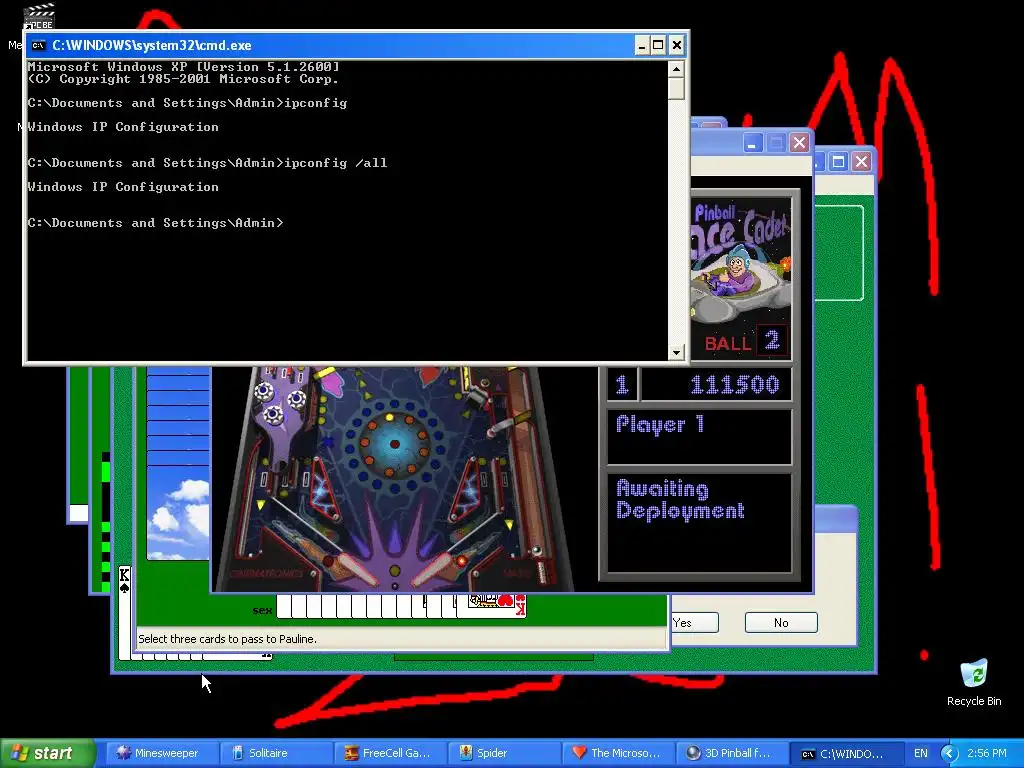Click the media clapperboard icon on desktop top-left
The image size is (1024, 768).
pos(39,16)
